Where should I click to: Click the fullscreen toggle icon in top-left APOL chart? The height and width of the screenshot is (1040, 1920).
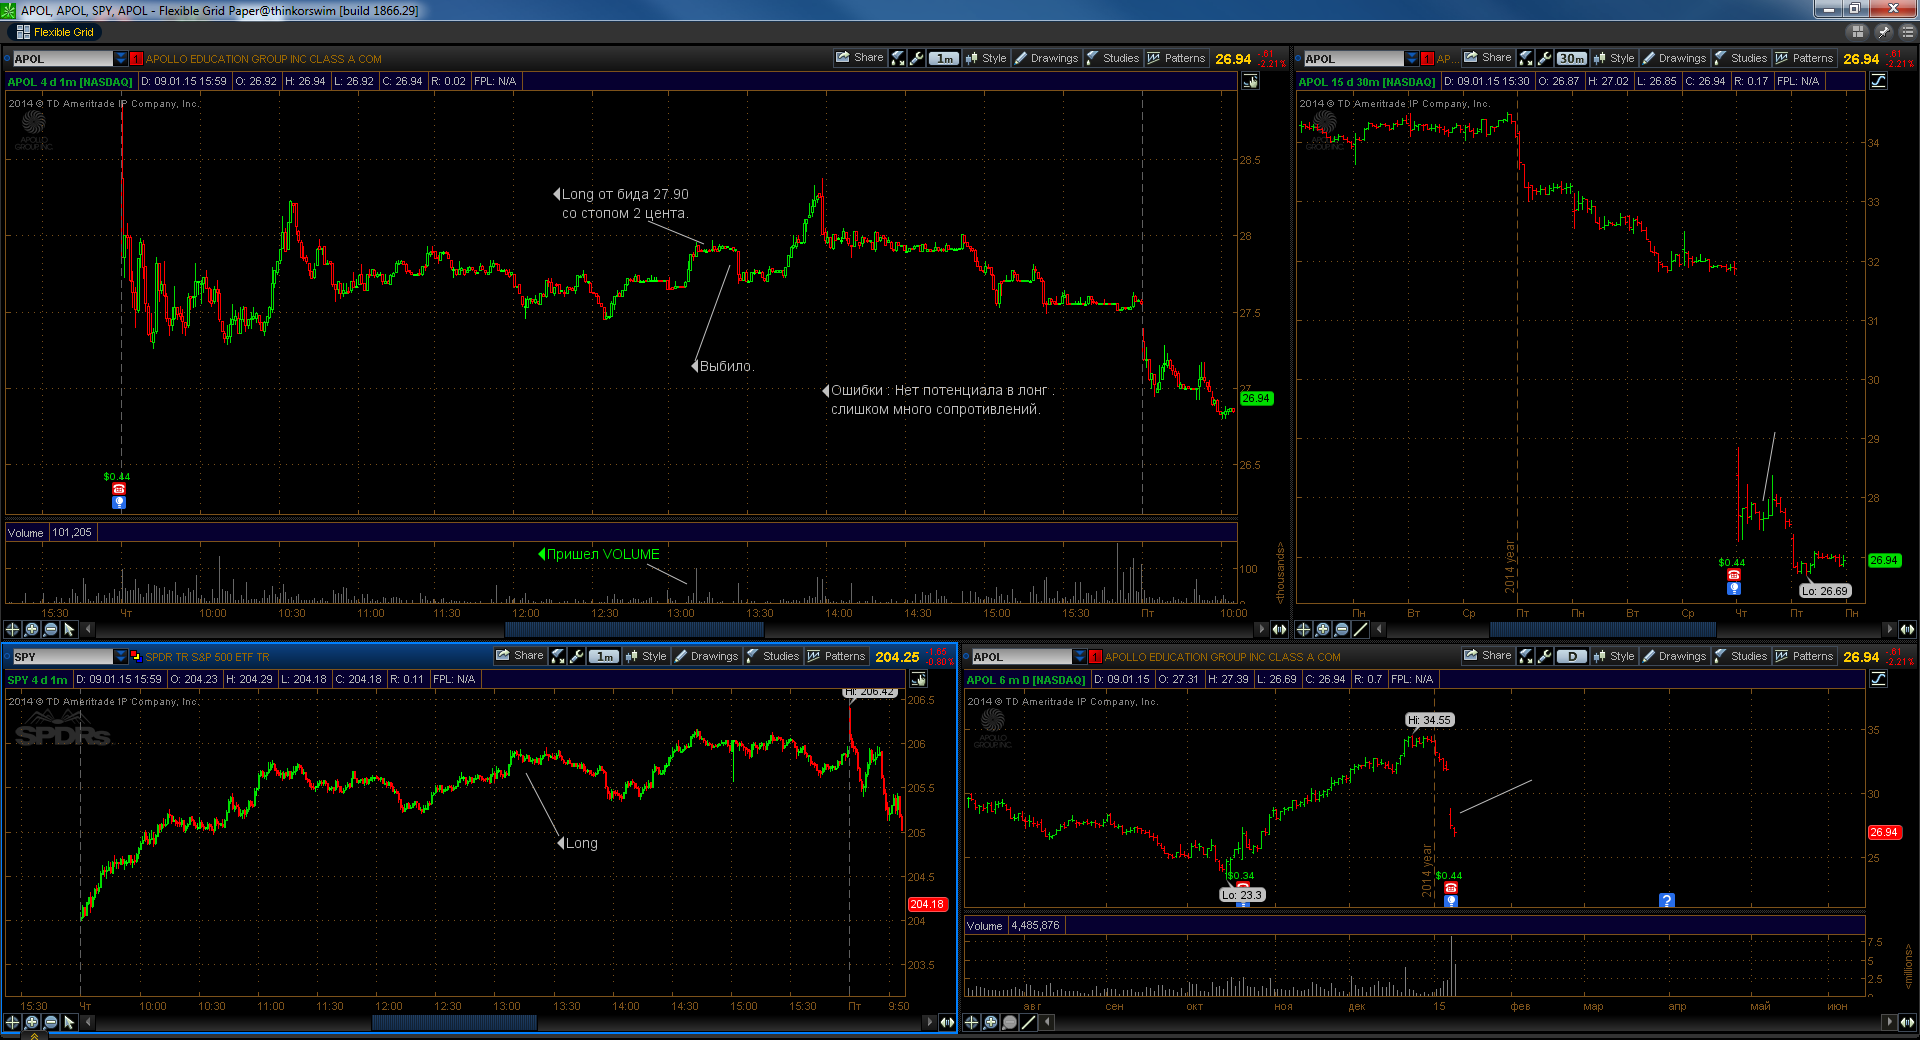898,58
